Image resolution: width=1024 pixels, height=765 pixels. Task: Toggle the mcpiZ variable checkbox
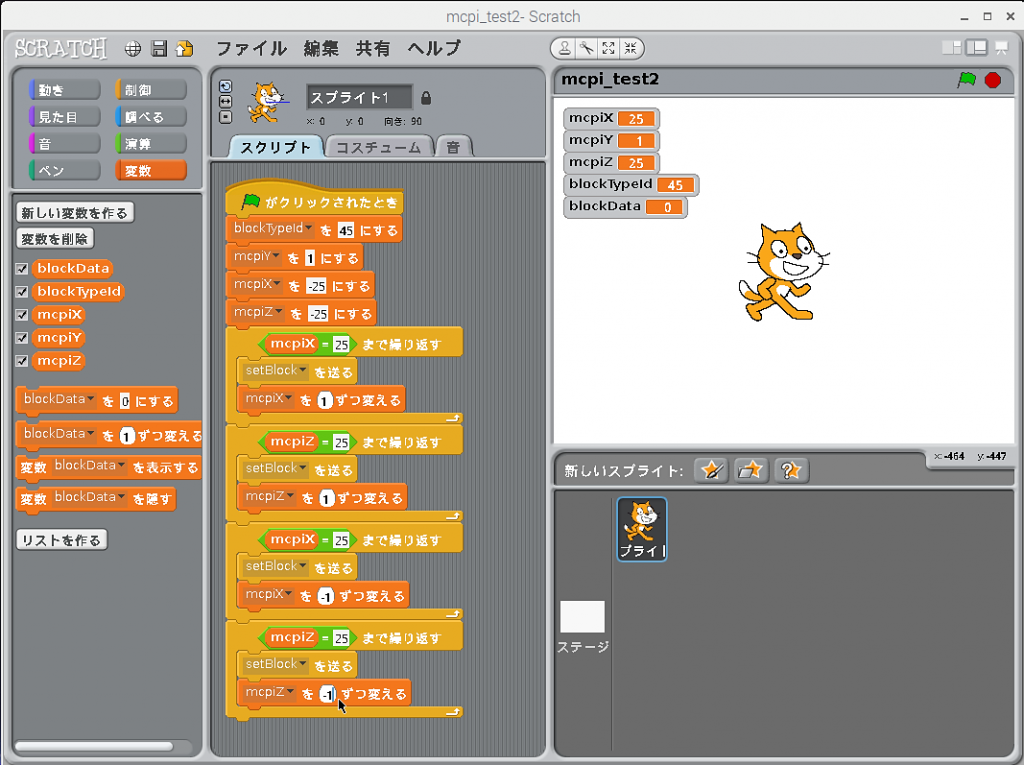click(x=22, y=361)
